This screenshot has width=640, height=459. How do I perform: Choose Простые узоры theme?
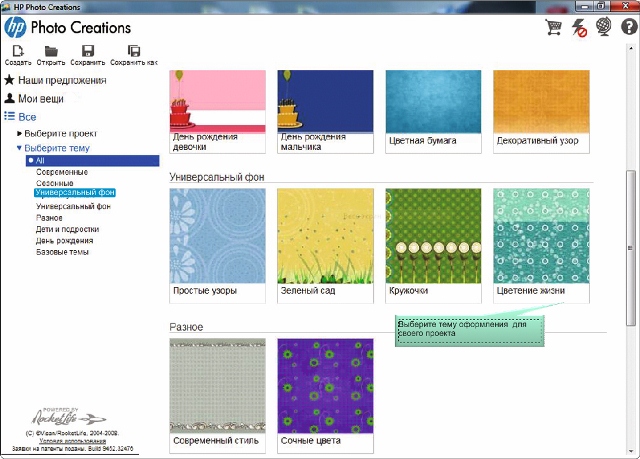pos(218,246)
